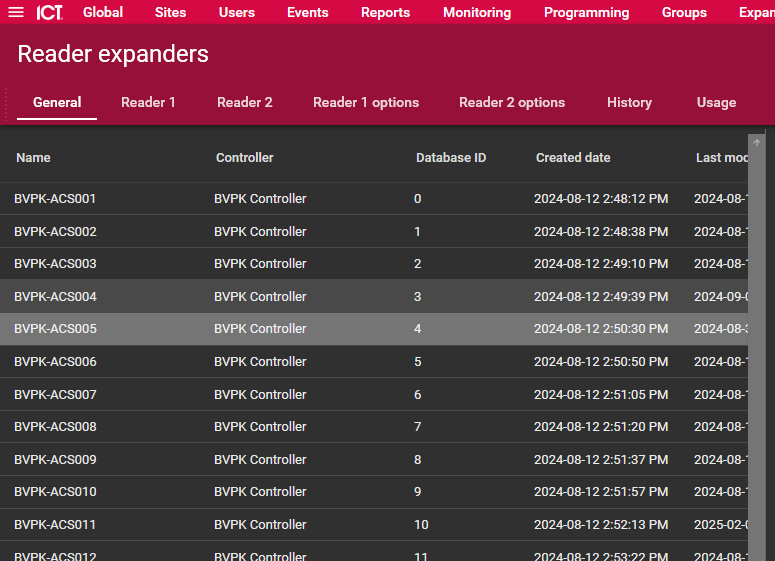Switch to the Reader 2 tab
This screenshot has width=775, height=561.
(245, 102)
